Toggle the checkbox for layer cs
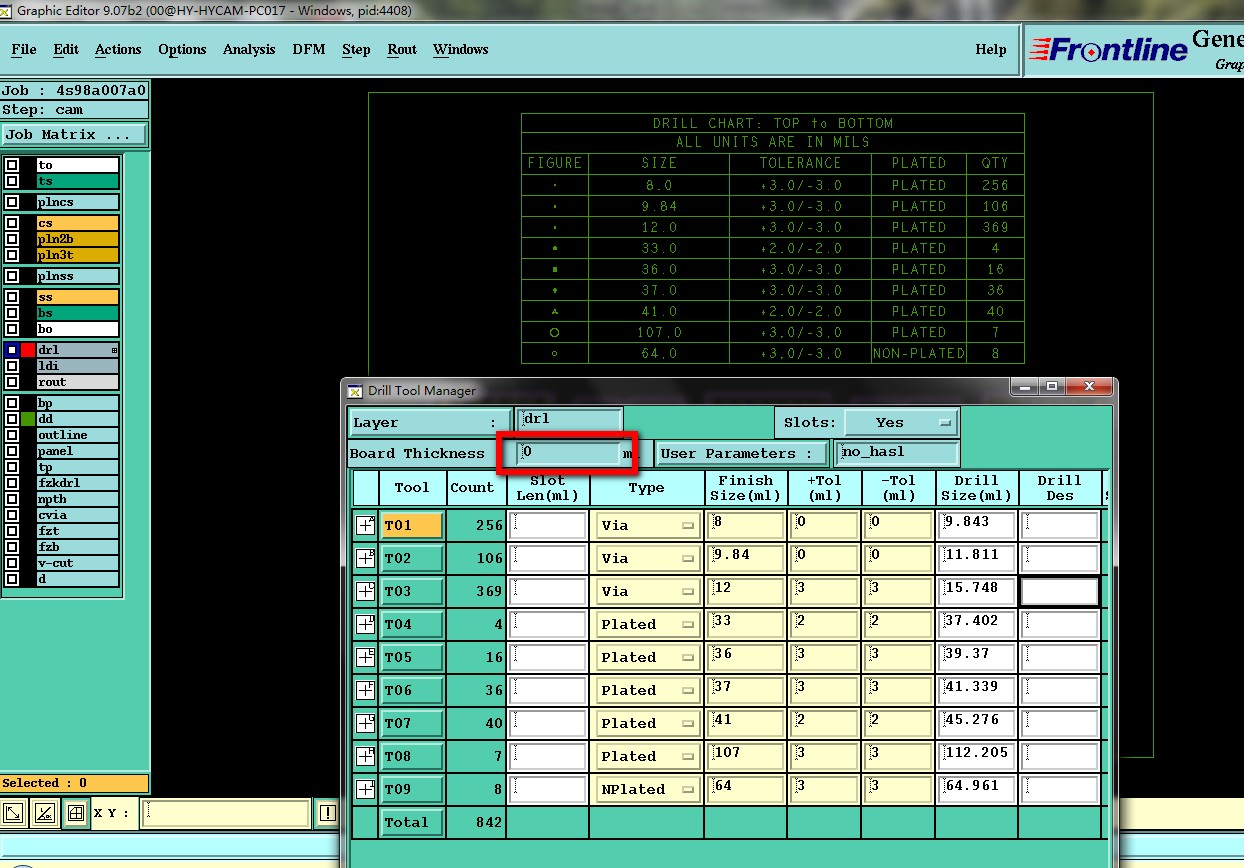This screenshot has width=1244, height=868. [x=12, y=223]
